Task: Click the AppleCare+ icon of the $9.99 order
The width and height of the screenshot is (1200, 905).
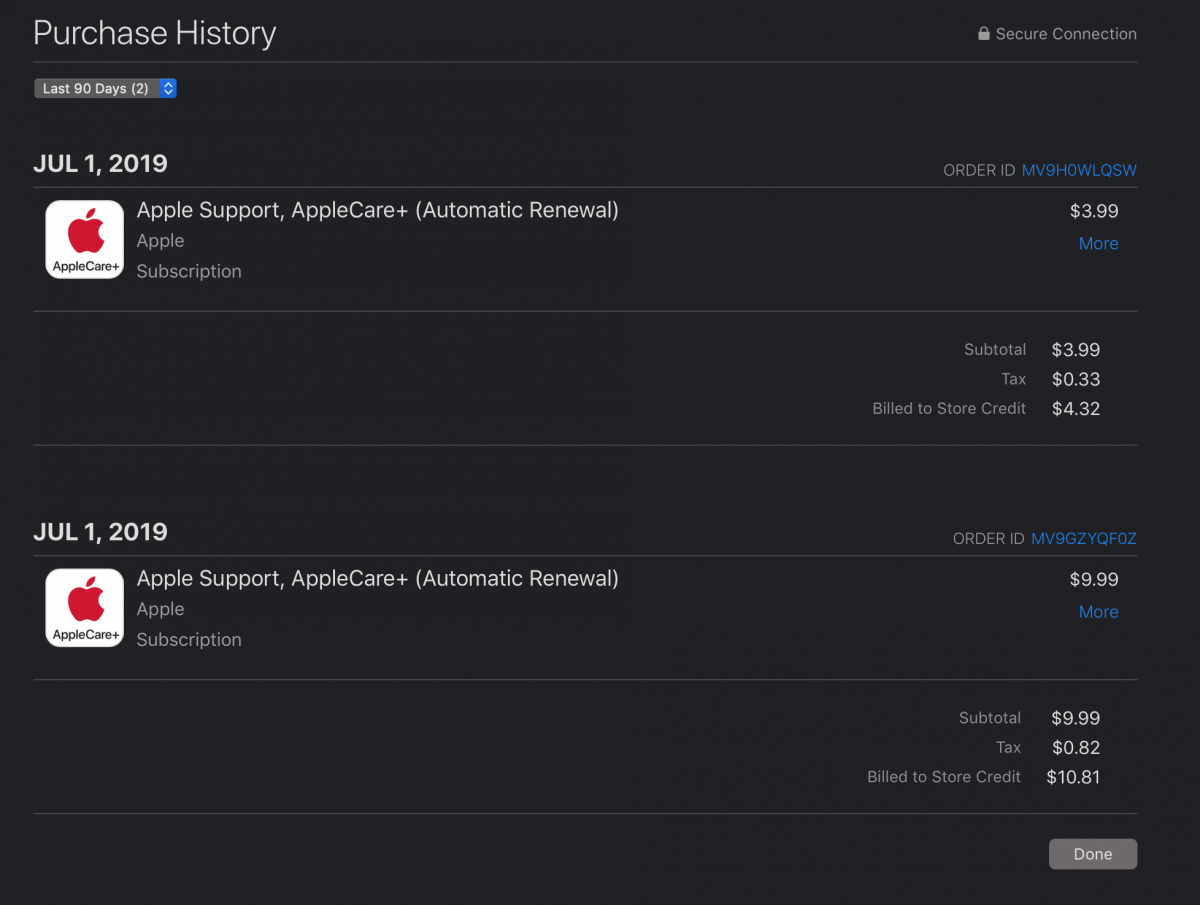Action: pos(85,608)
